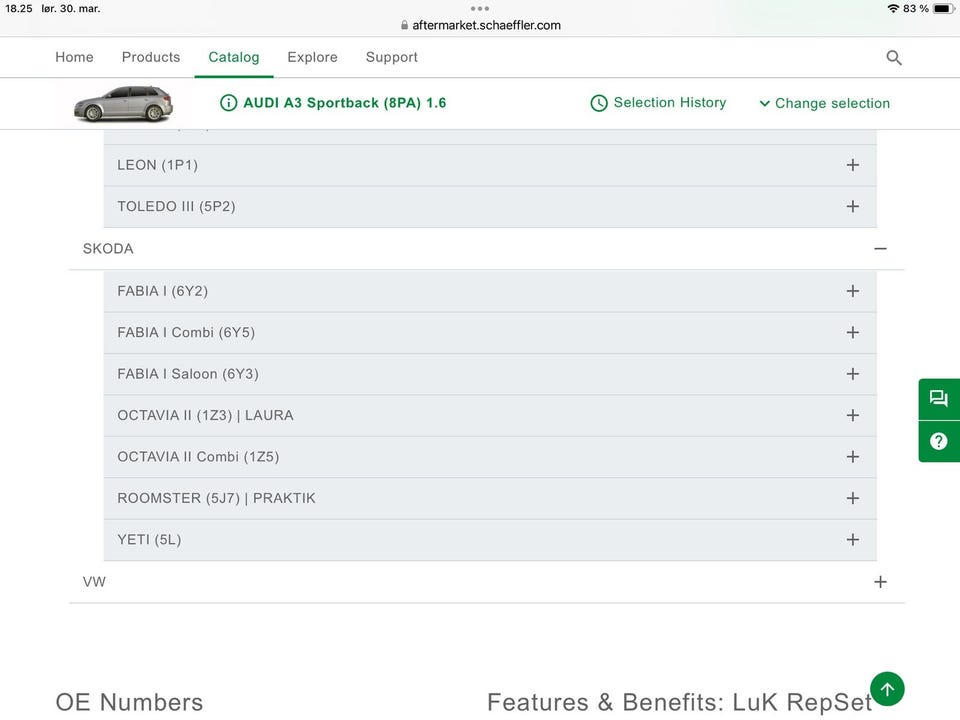Click OCTAVIA II (1Z3) | LAURA text
The image size is (960, 720).
click(x=205, y=415)
